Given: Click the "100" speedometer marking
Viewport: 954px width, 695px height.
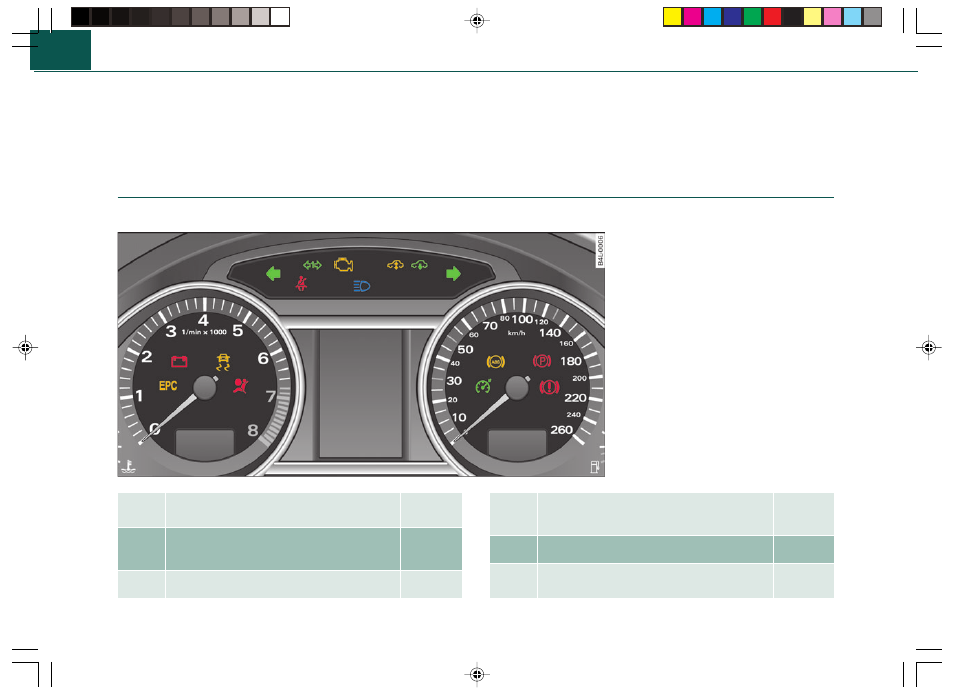Looking at the screenshot, I should click(522, 320).
